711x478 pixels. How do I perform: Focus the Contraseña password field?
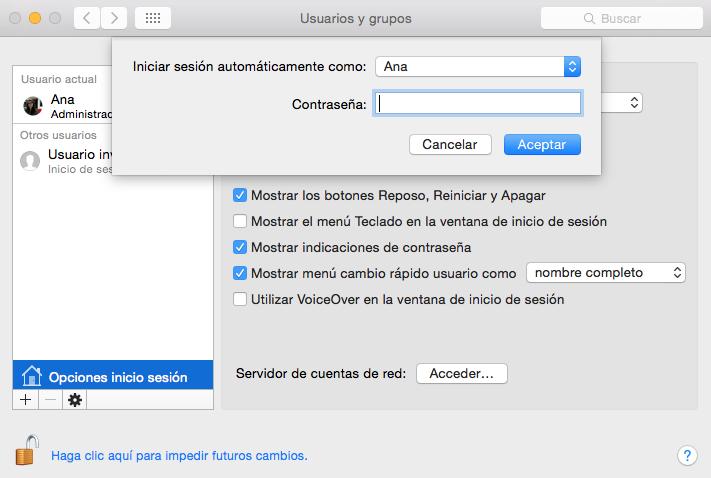477,103
